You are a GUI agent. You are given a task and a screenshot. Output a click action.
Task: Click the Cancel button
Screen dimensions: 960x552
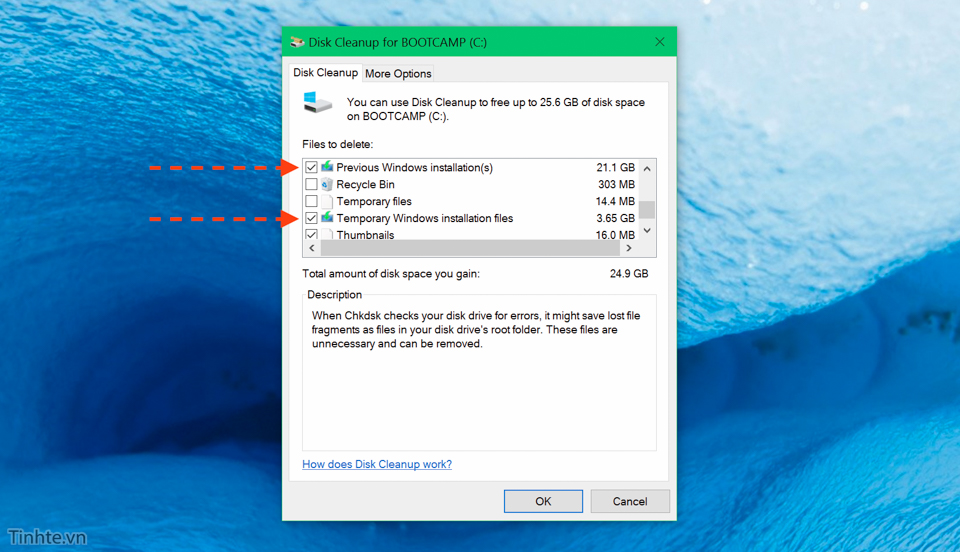630,501
